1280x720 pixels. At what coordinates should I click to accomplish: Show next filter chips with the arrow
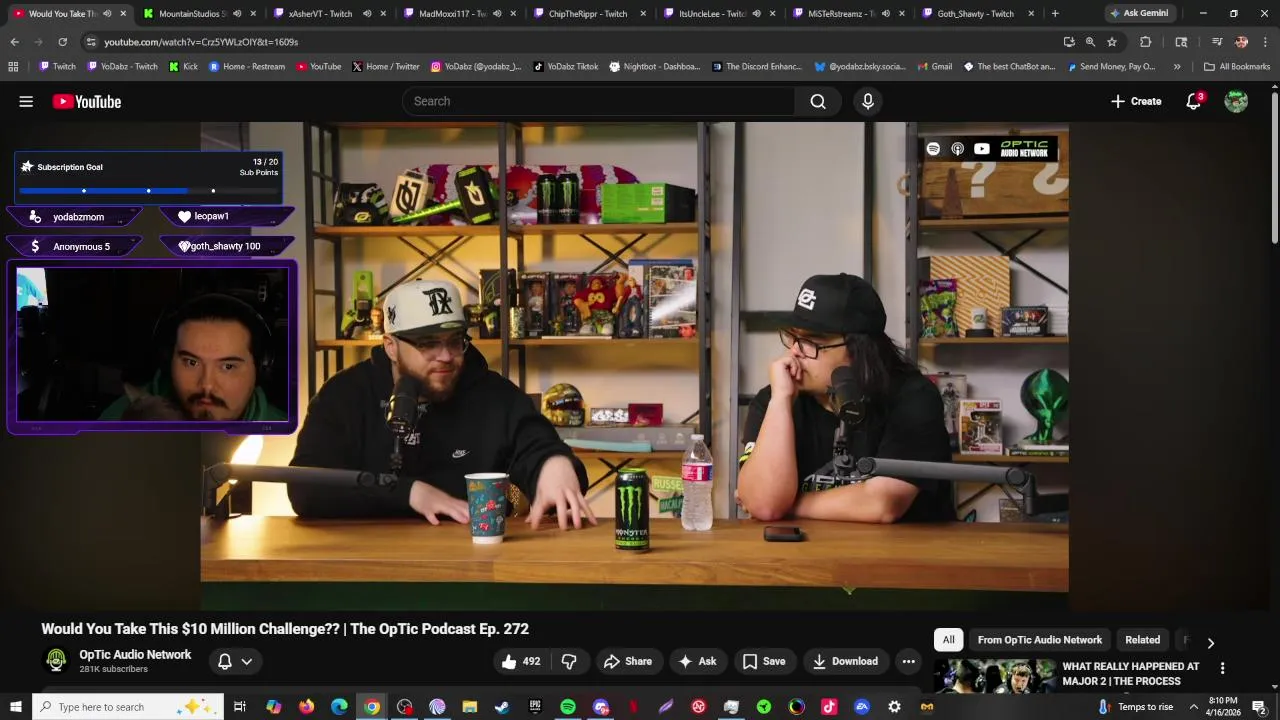[1210, 643]
